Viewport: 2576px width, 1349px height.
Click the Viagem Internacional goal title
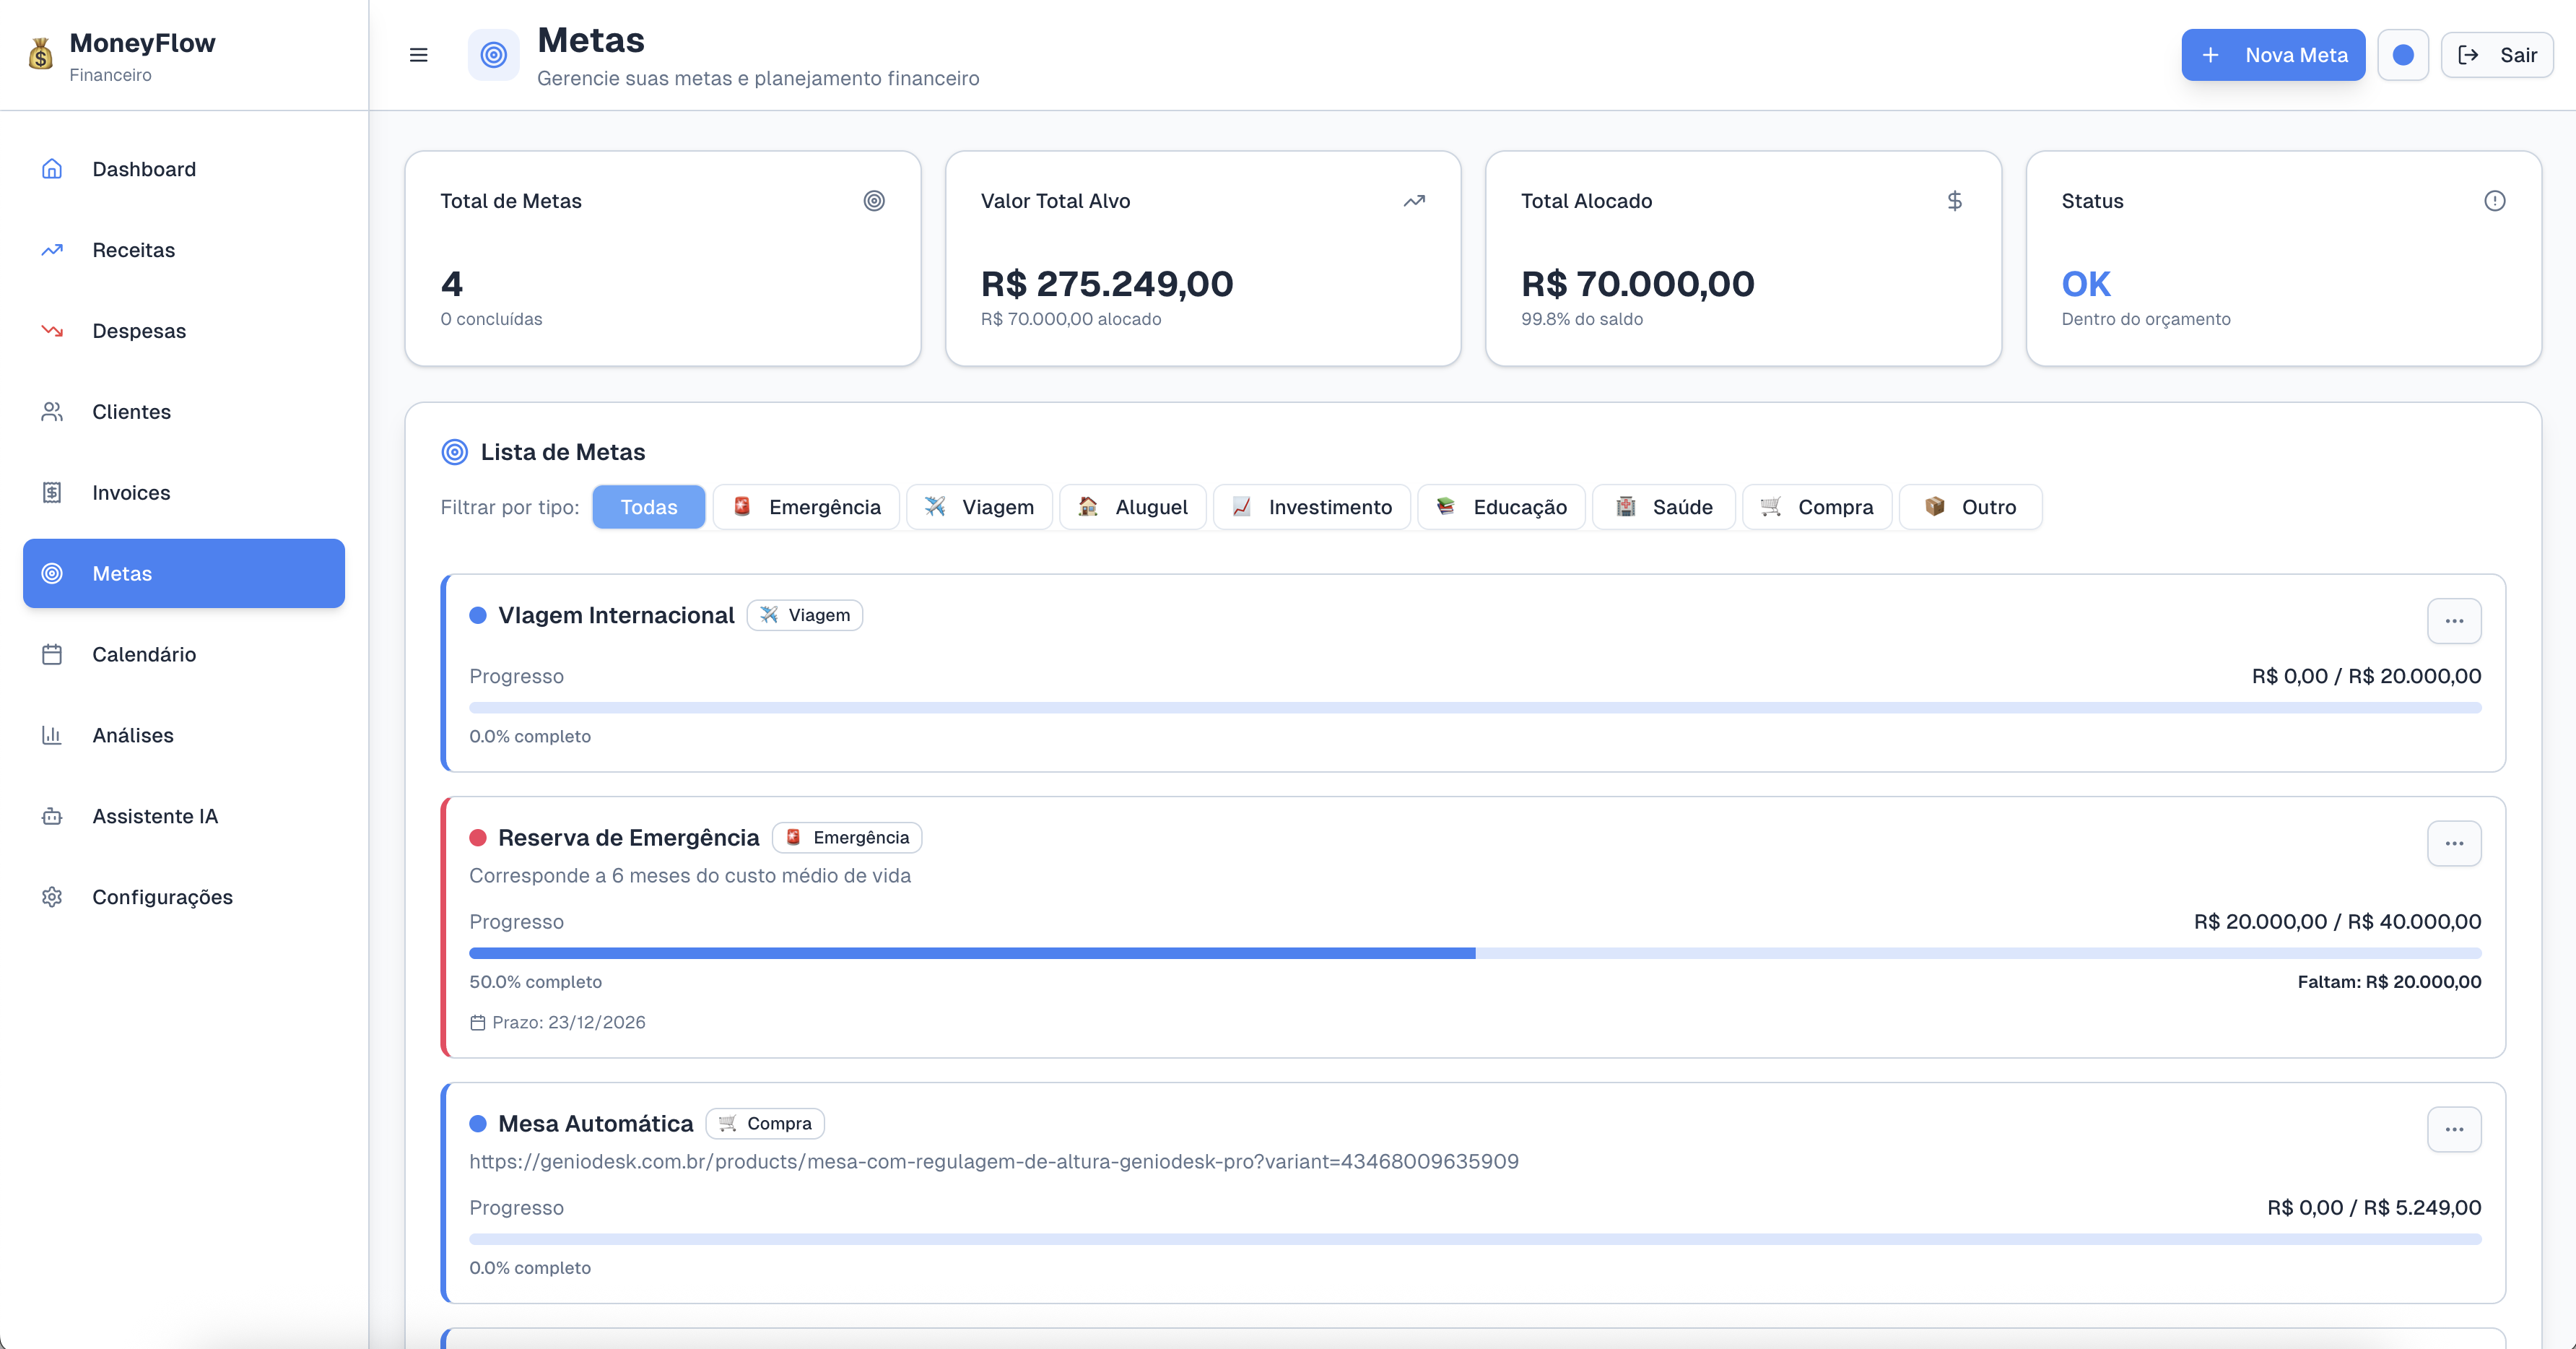[616, 615]
